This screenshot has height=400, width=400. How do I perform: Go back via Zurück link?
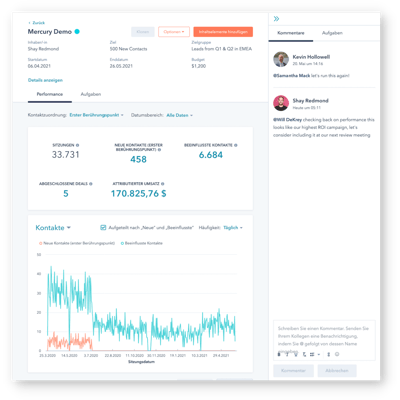pyautogui.click(x=37, y=23)
